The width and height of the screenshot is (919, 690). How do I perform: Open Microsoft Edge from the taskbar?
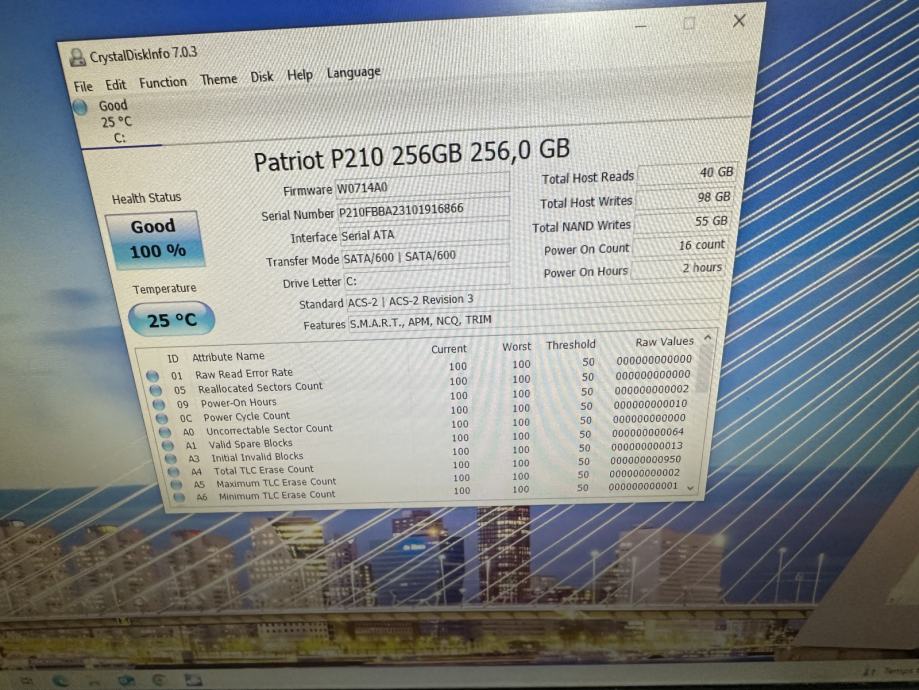point(59,680)
